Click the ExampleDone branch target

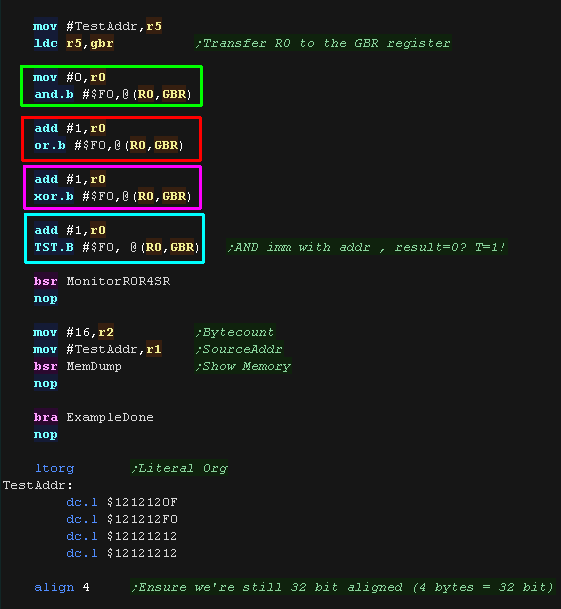(110, 417)
